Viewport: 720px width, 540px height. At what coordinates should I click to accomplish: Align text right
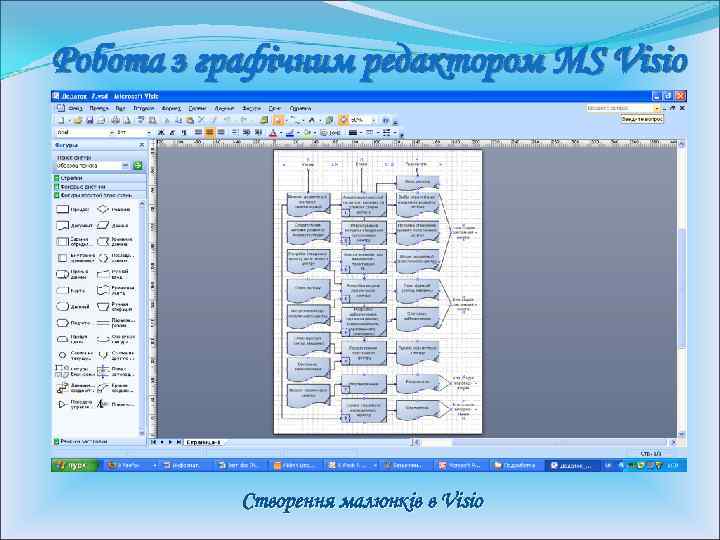[221, 133]
